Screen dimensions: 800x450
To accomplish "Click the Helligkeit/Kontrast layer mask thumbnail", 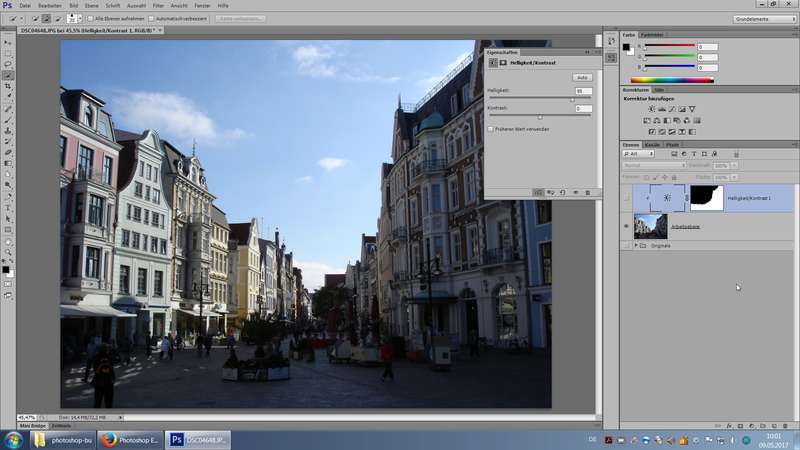I will coord(706,198).
